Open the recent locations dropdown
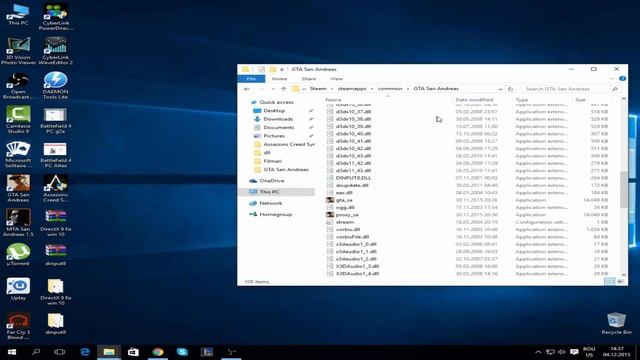 [x=273, y=89]
